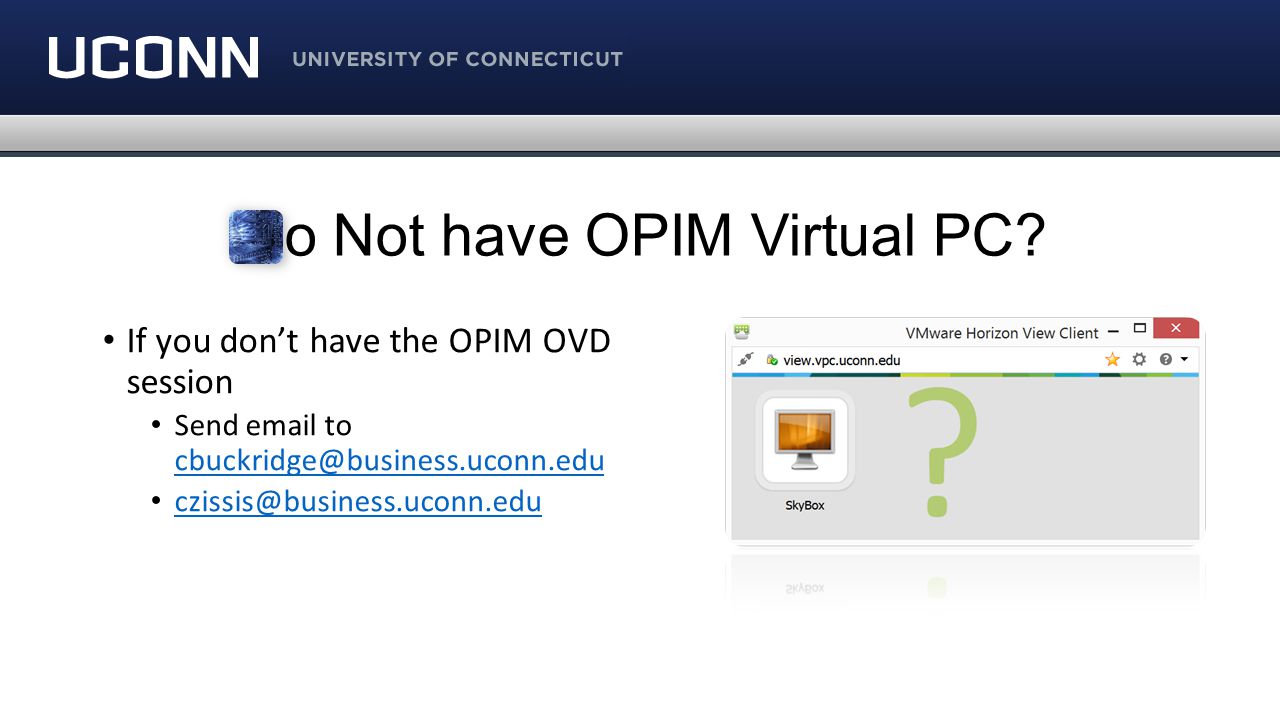
Task: Click the green question mark graphic
Action: [x=941, y=454]
